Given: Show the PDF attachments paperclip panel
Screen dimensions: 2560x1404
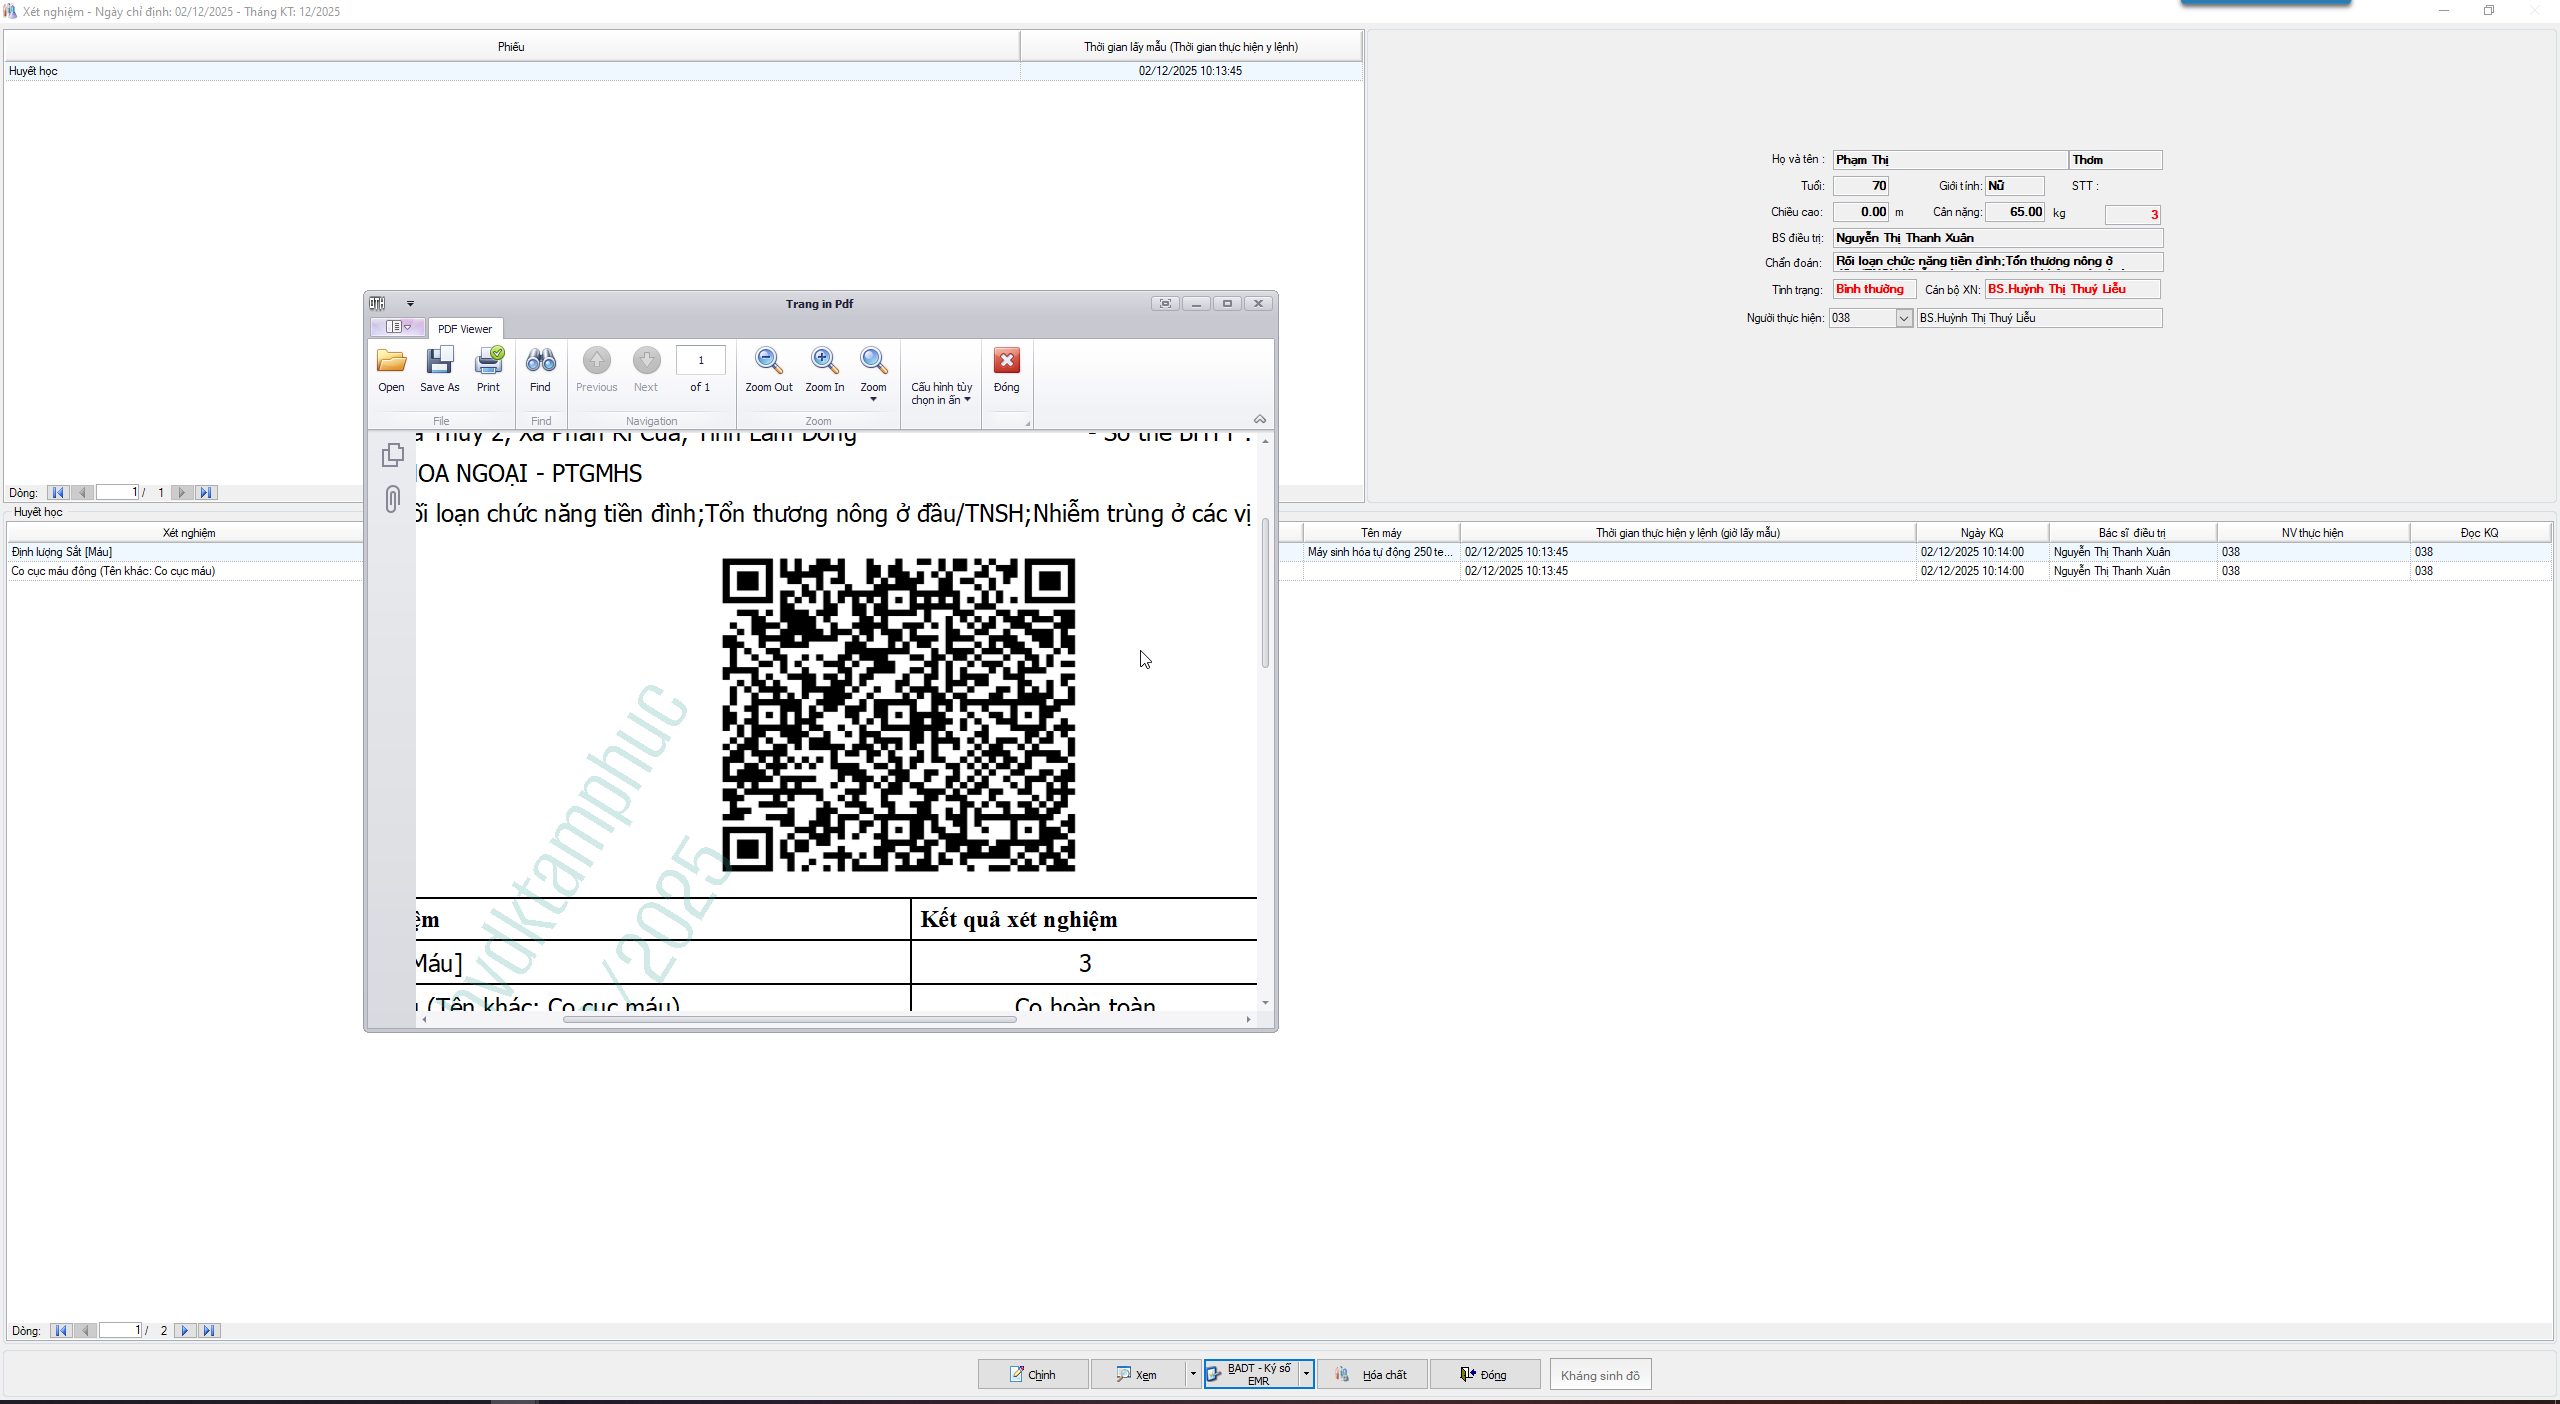Looking at the screenshot, I should 393,499.
